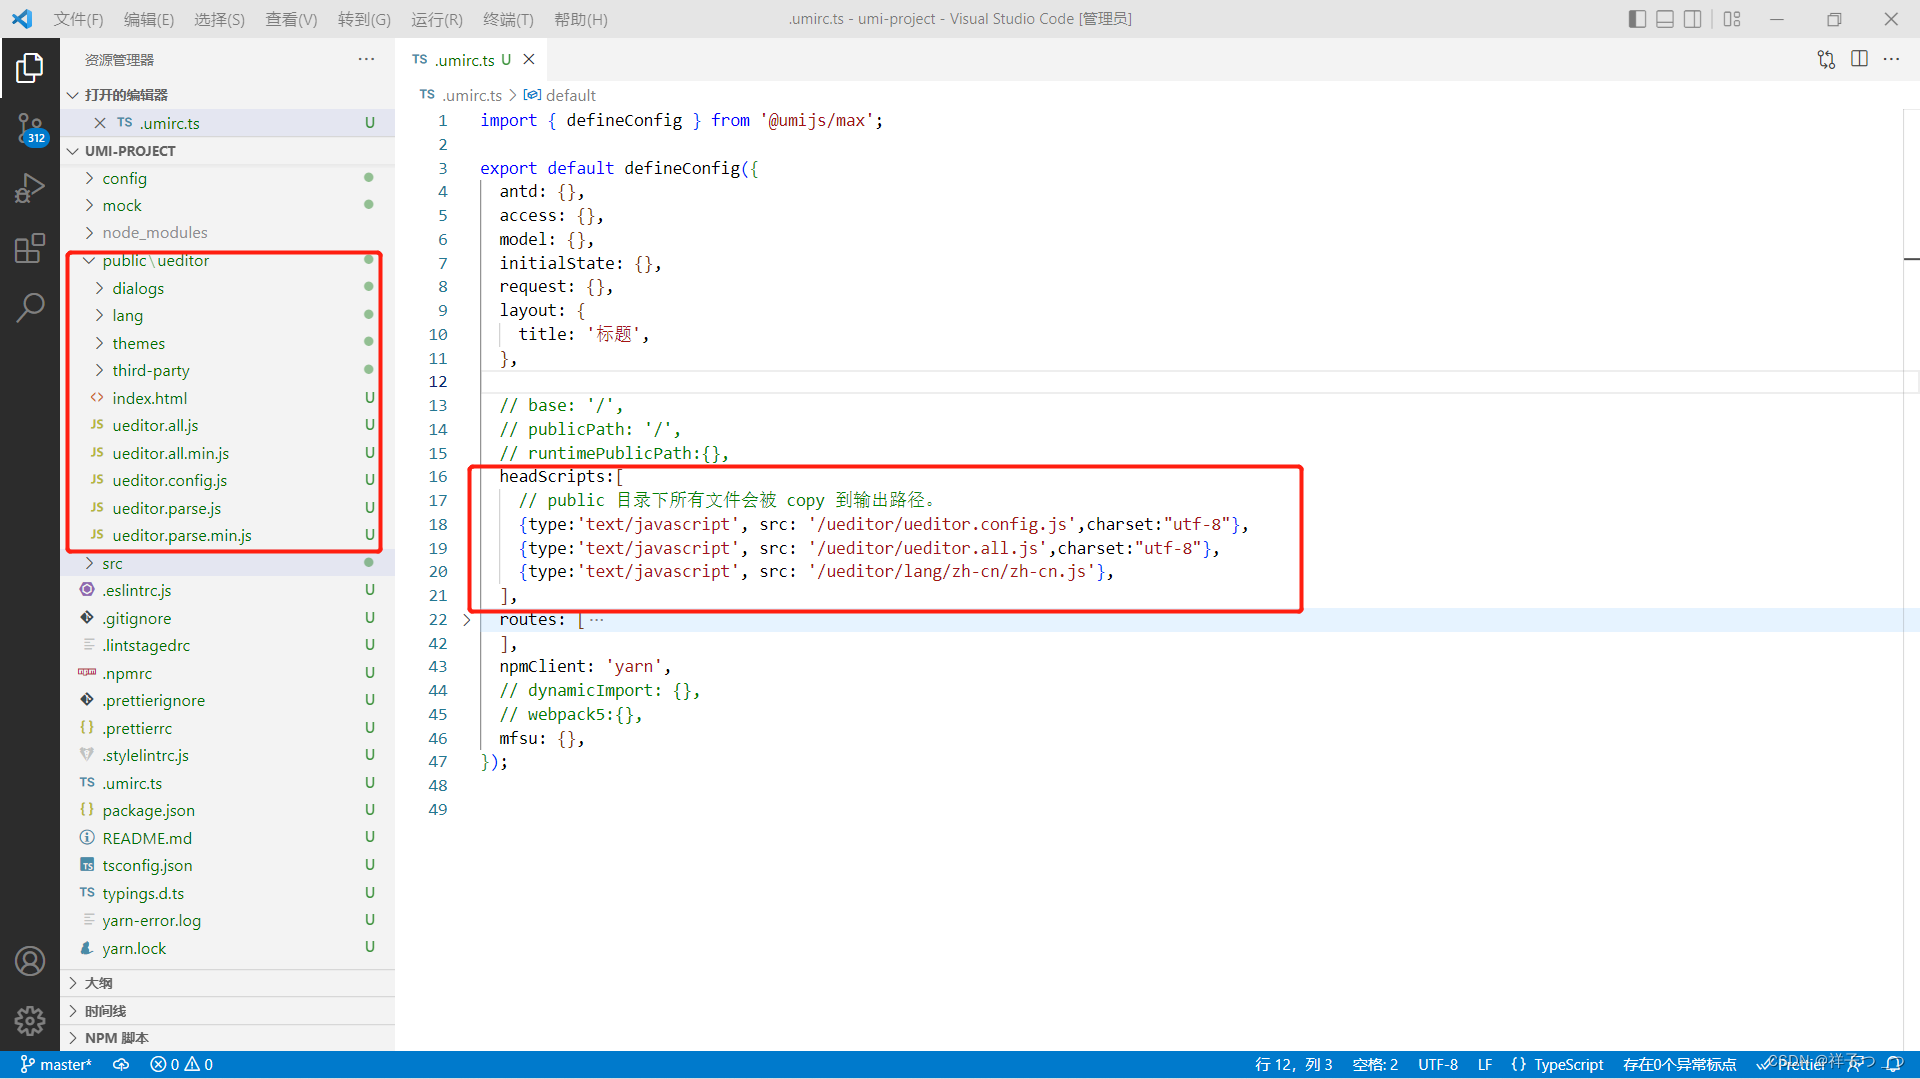This screenshot has width=1920, height=1079.
Task: Open ueditor.parse.min.js file
Action: coord(228,535)
